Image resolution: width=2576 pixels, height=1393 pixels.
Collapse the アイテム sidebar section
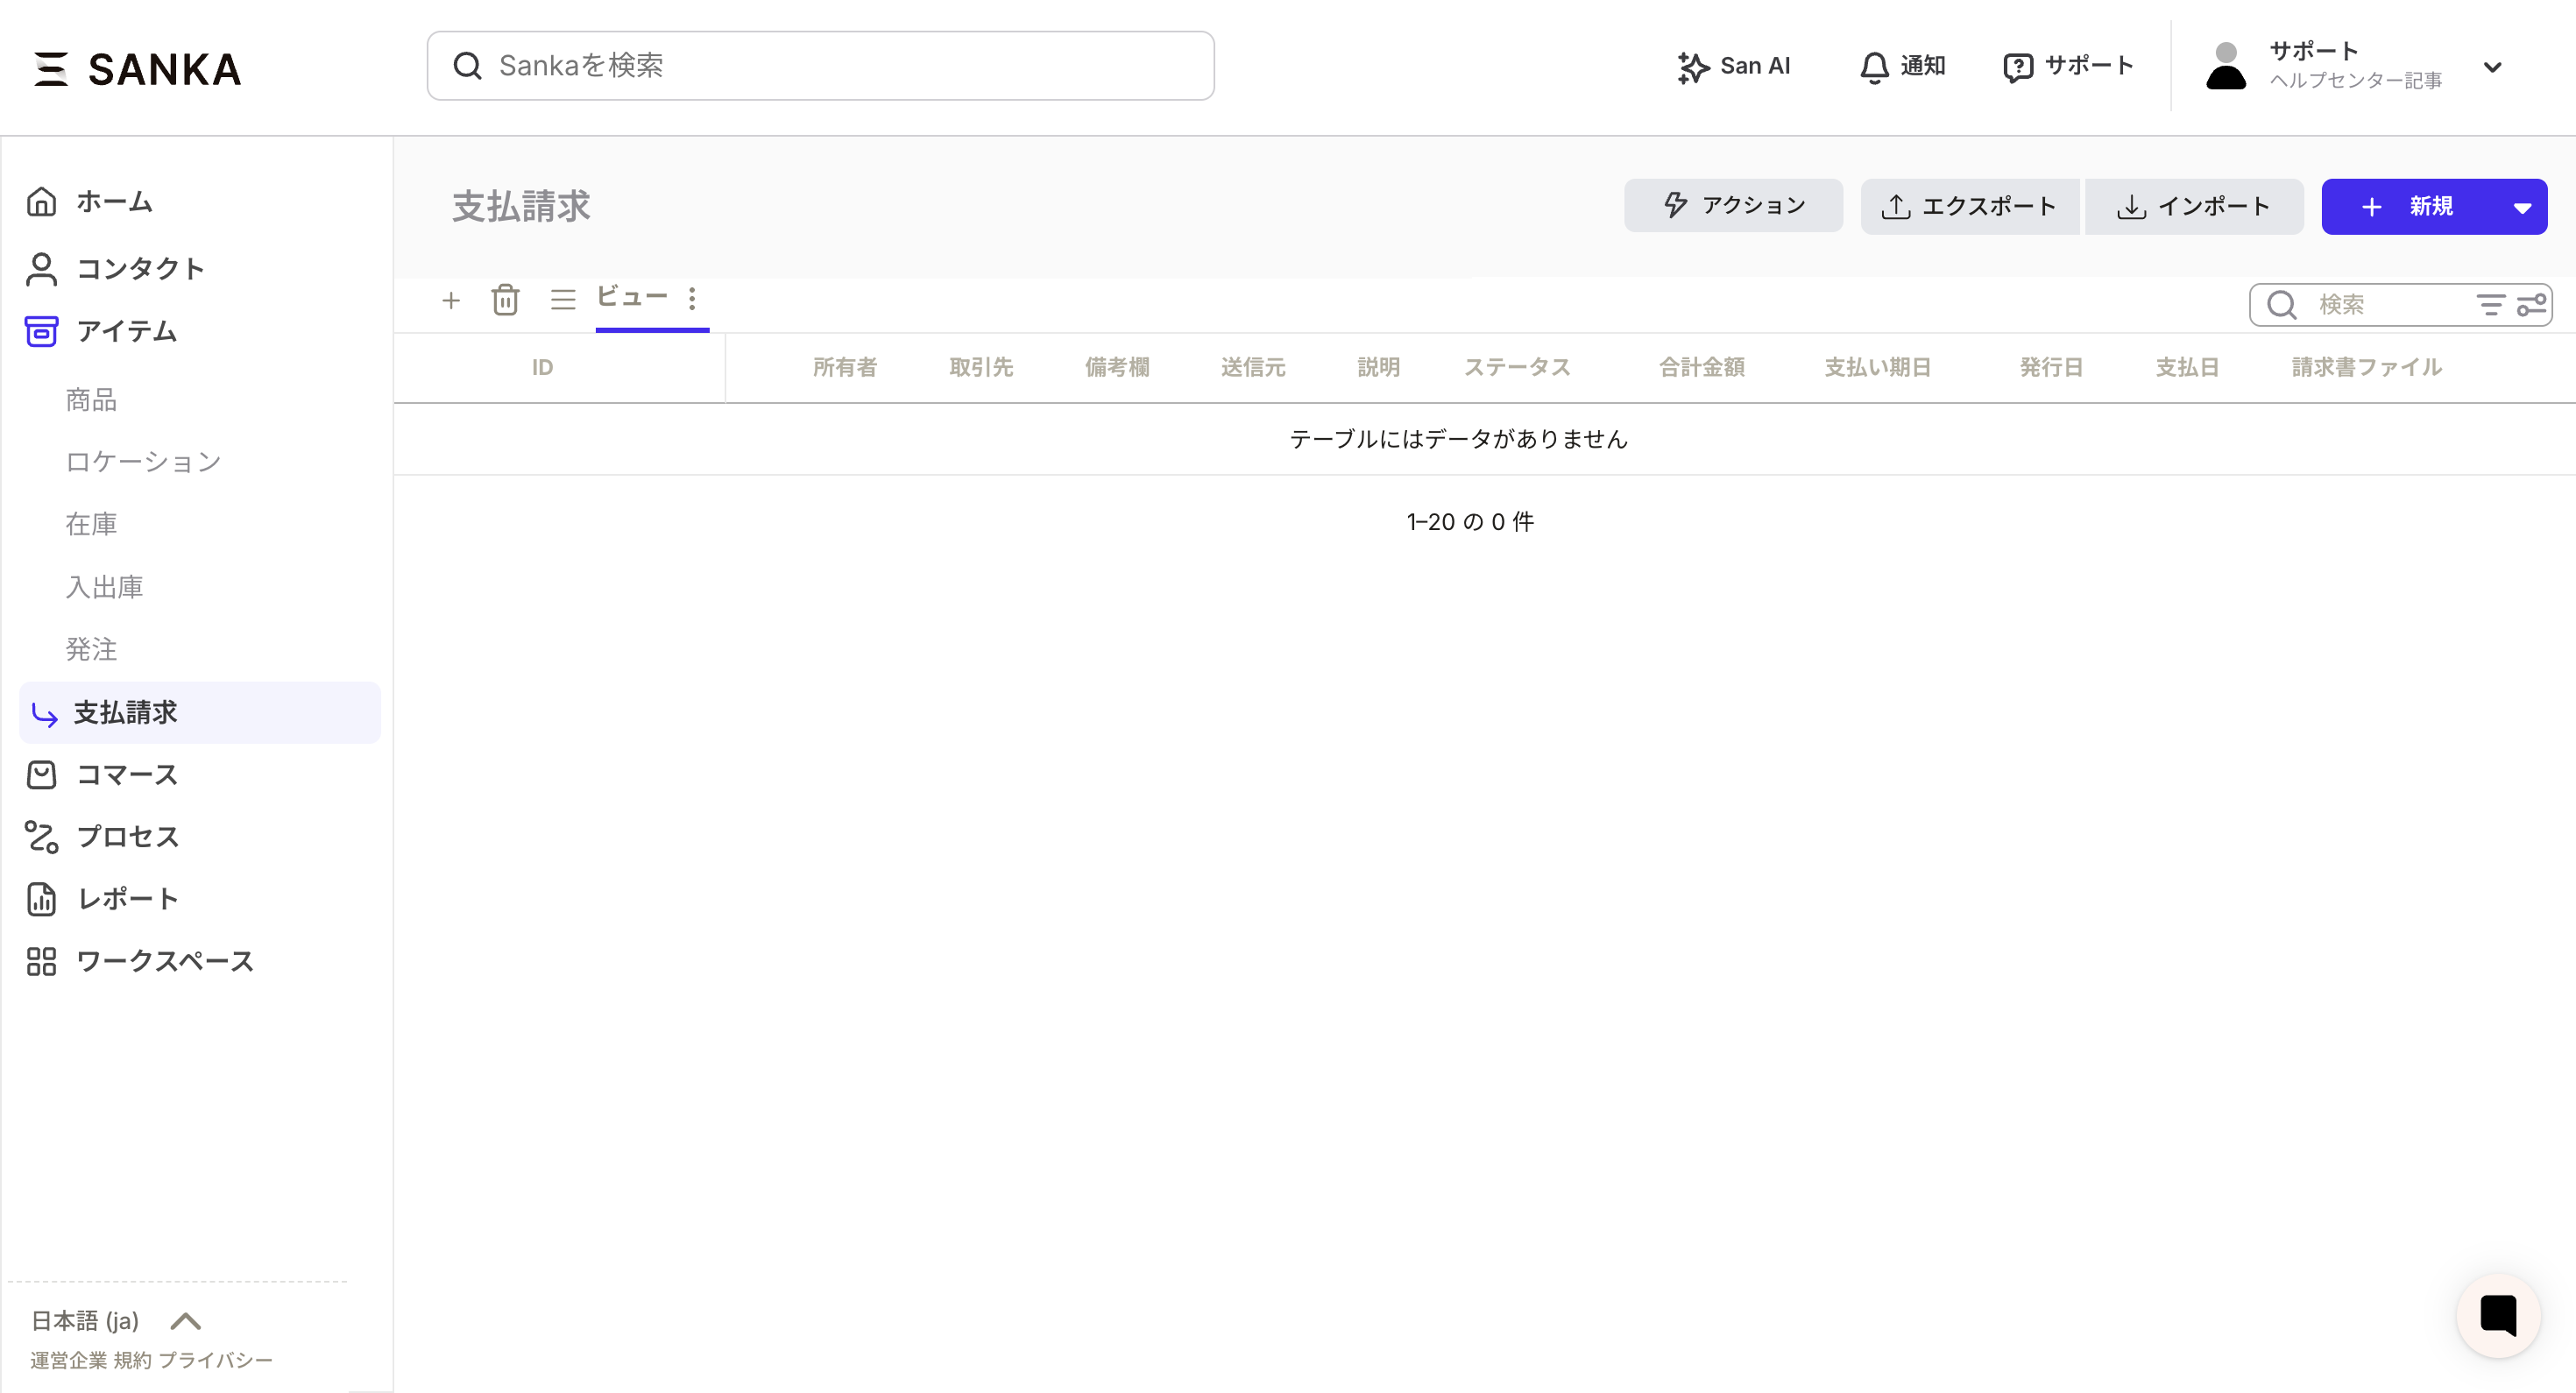pos(126,331)
